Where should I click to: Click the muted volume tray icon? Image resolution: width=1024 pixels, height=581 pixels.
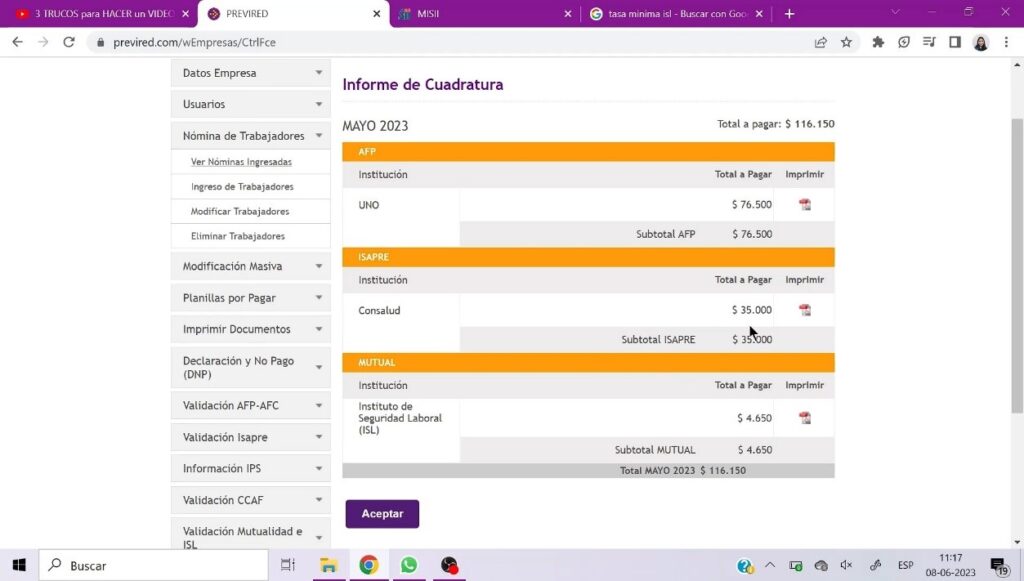(x=847, y=565)
